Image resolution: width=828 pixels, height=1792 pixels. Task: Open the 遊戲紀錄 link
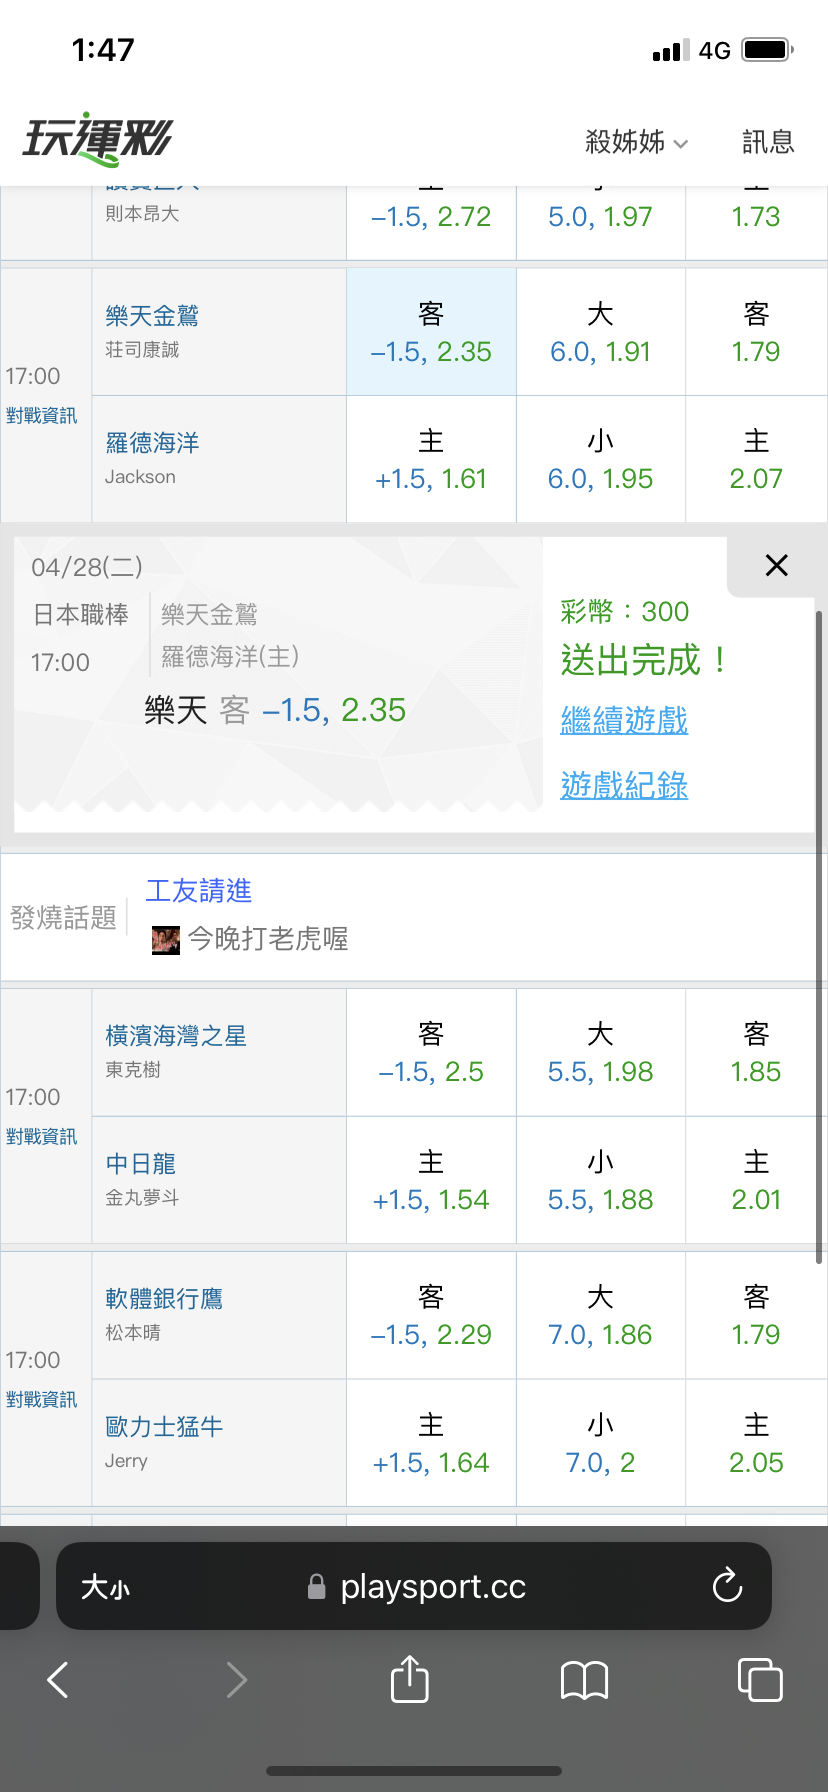[x=624, y=785]
